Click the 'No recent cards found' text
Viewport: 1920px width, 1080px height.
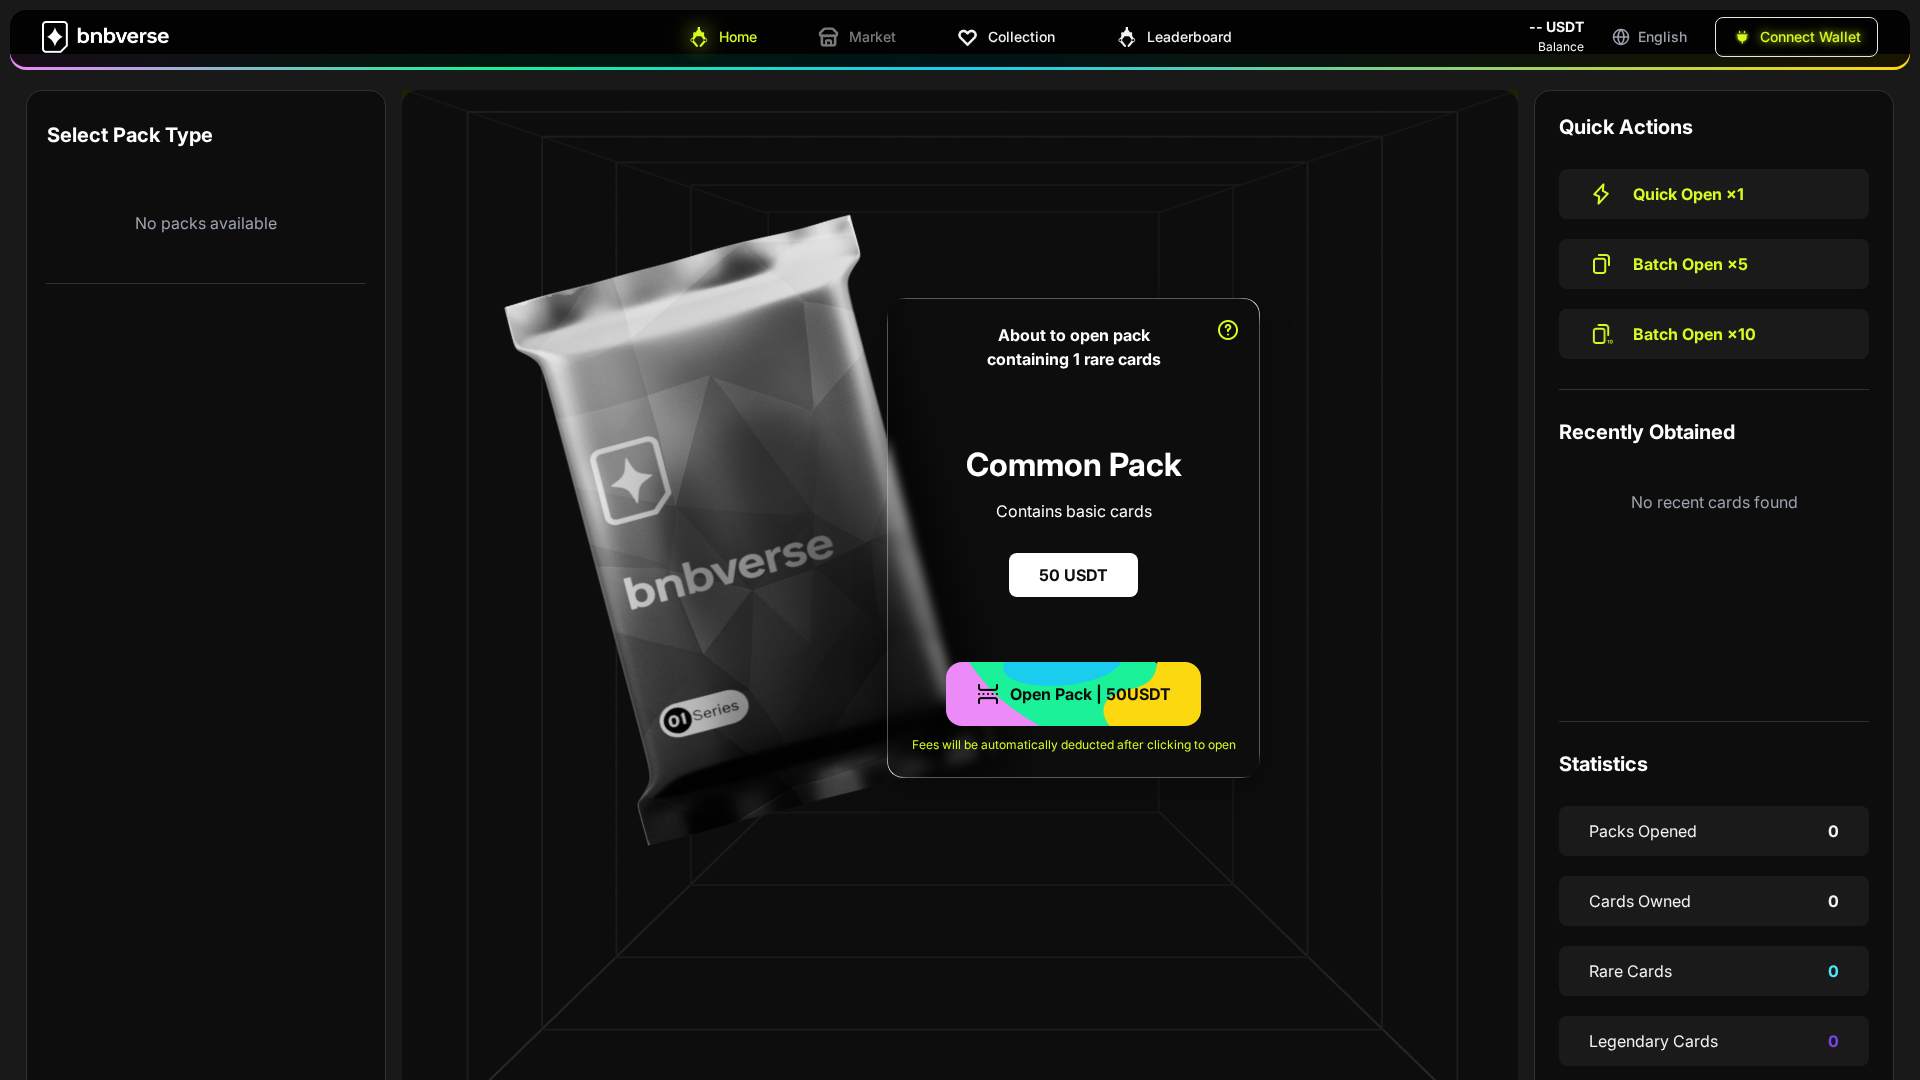(1714, 502)
